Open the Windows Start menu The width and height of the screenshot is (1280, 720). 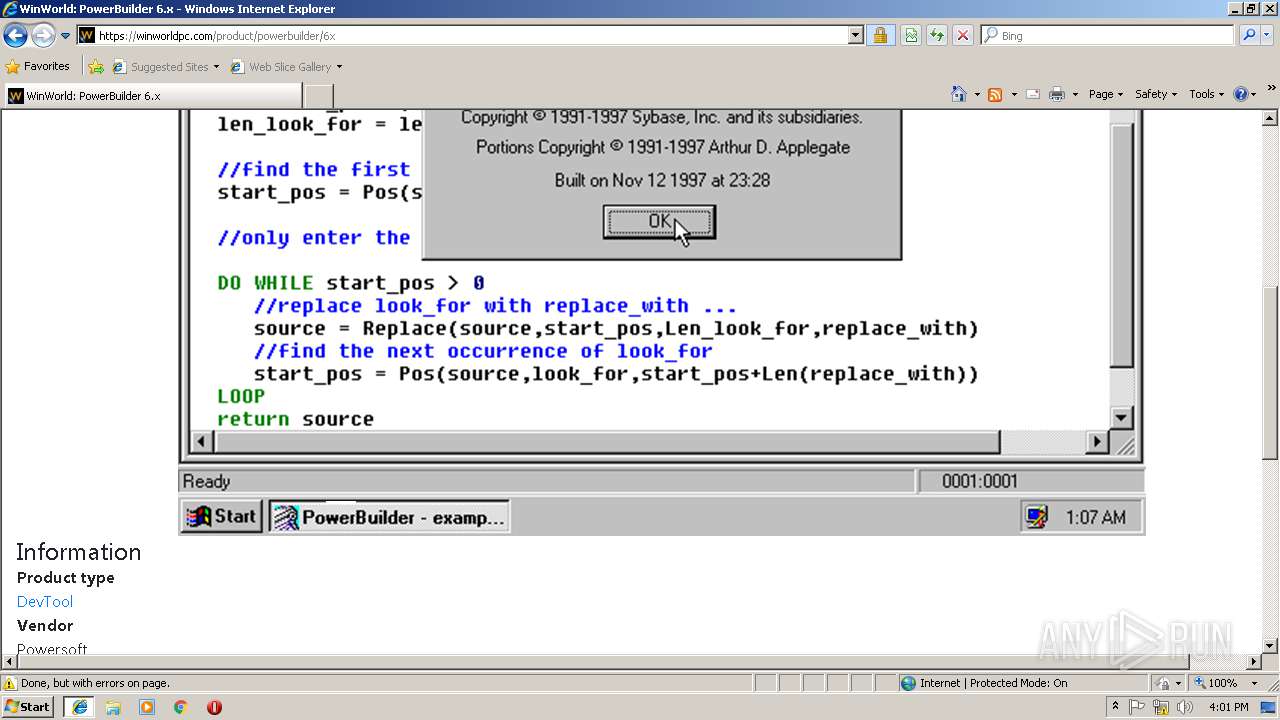pyautogui.click(x=27, y=706)
